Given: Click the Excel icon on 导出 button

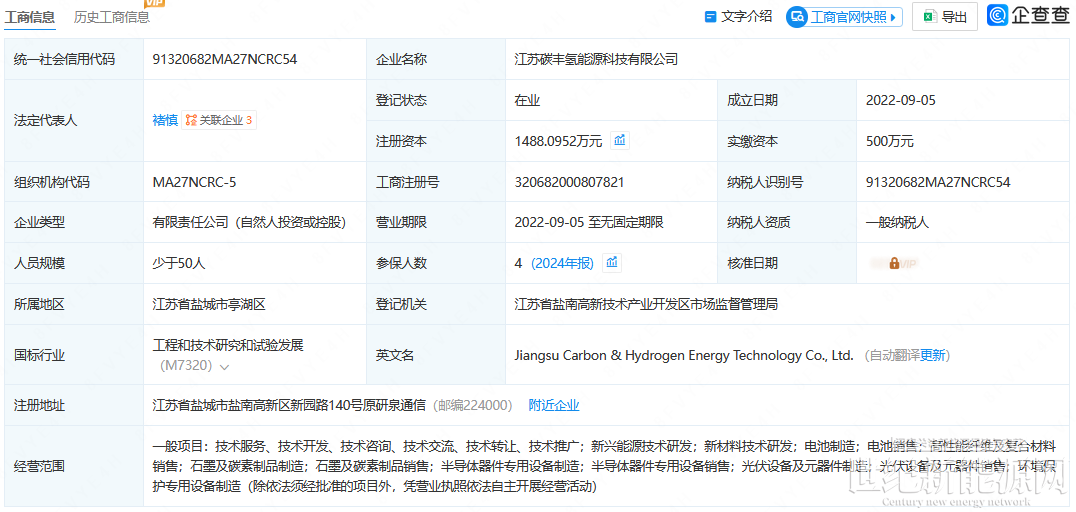Looking at the screenshot, I should tap(928, 17).
